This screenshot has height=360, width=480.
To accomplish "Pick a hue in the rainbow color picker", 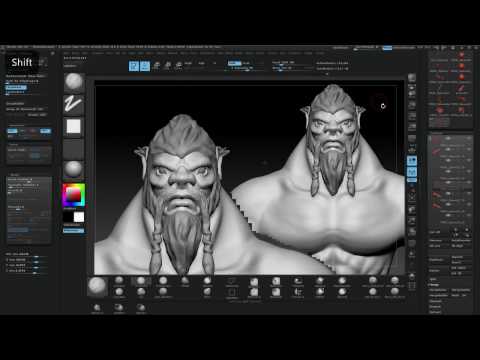I will [74, 195].
